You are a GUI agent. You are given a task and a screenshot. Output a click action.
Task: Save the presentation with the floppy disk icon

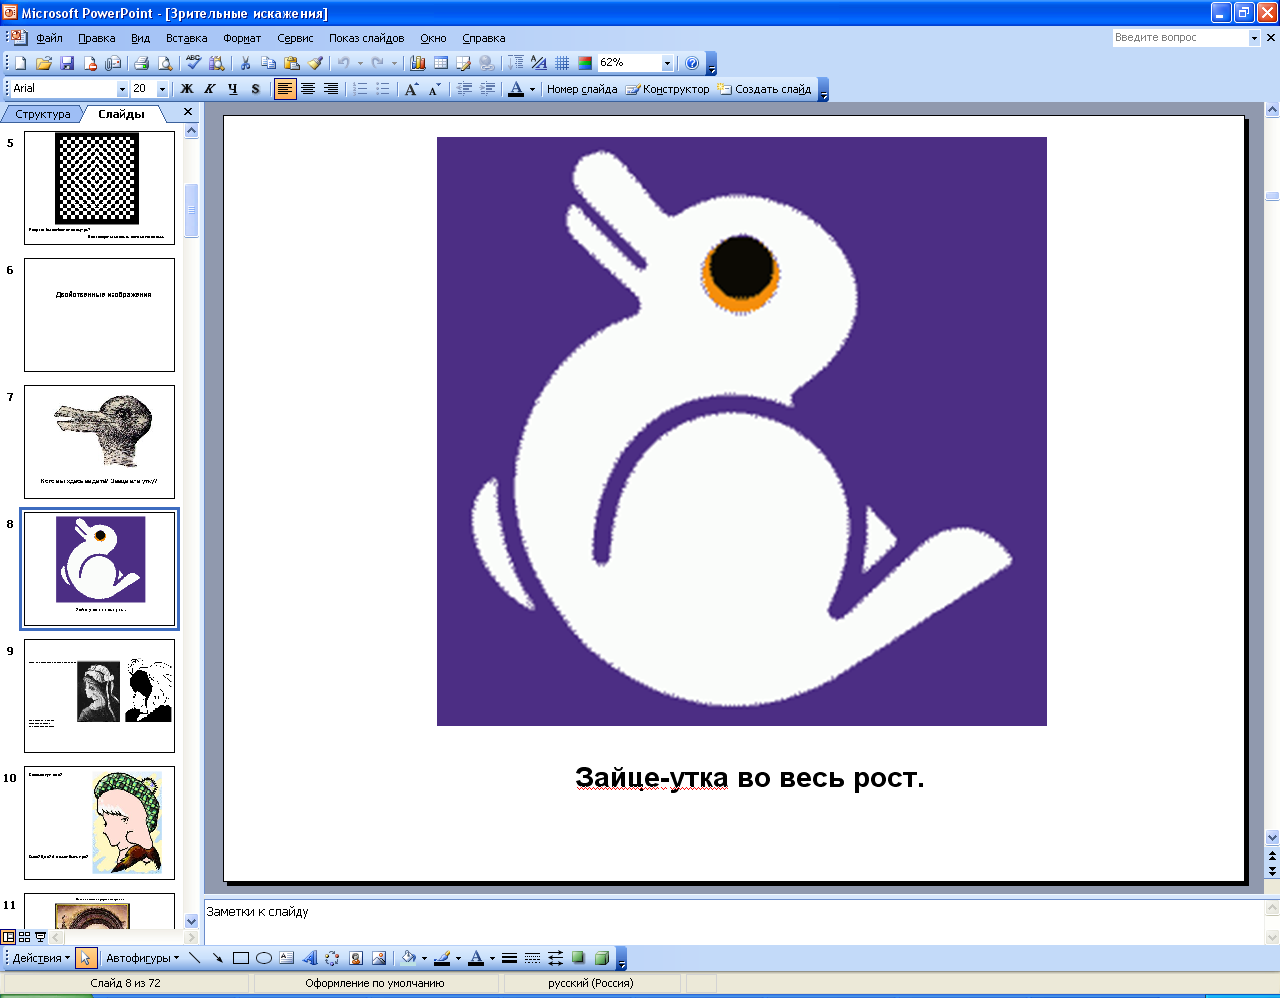(67, 63)
